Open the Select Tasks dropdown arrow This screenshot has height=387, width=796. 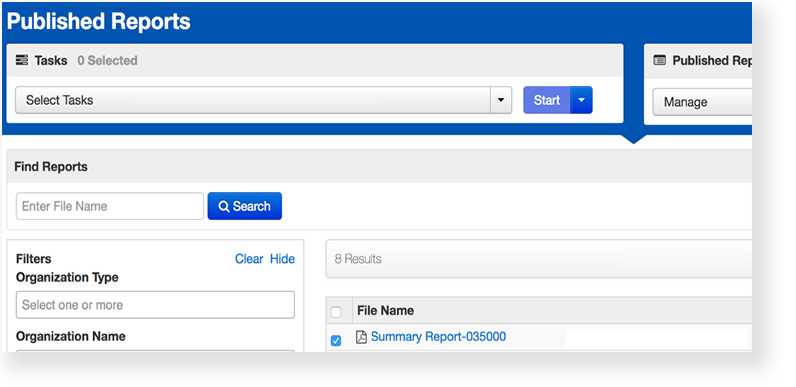pos(501,100)
